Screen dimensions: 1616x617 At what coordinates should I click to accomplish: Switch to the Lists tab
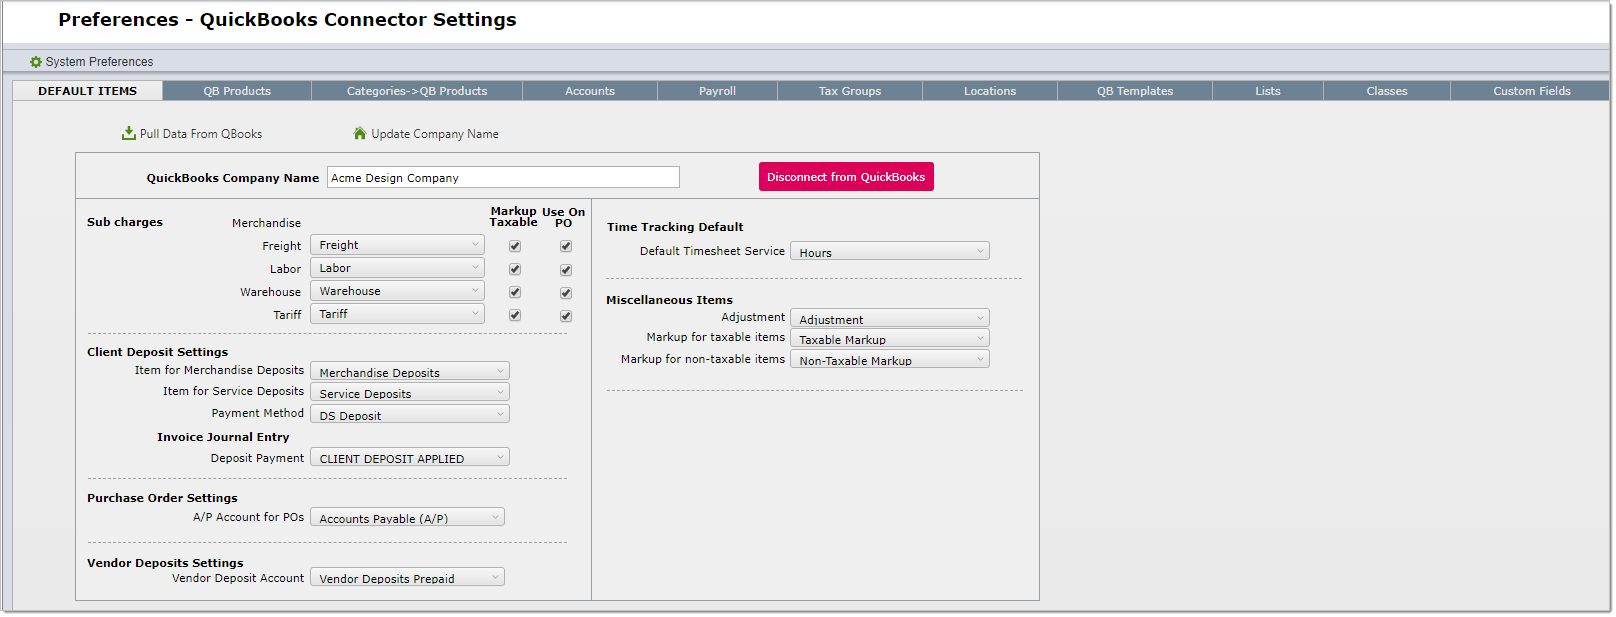click(x=1268, y=91)
